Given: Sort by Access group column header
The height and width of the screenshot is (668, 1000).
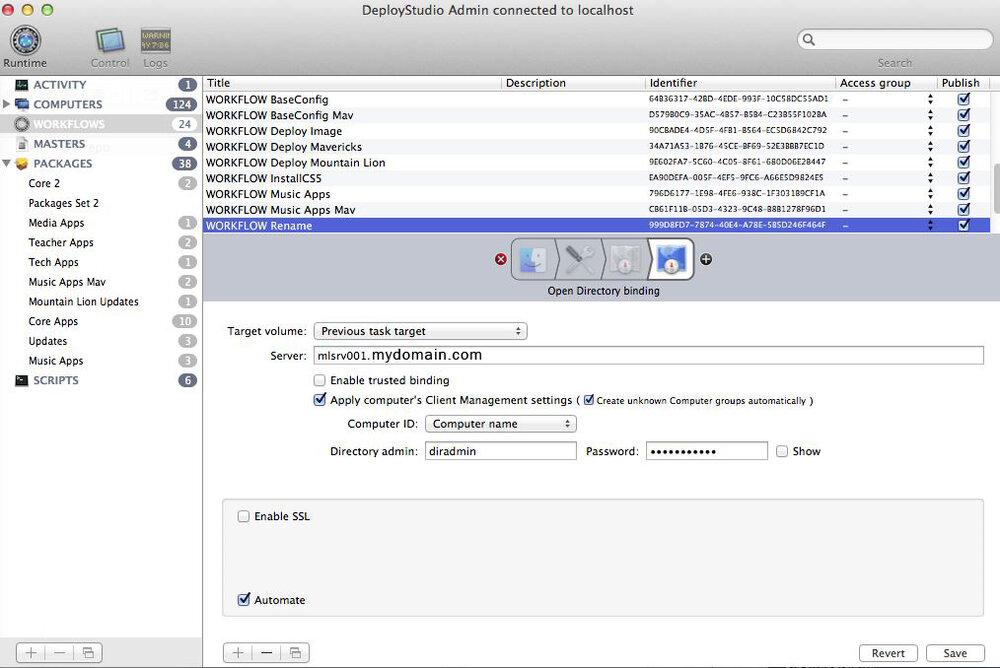Looking at the screenshot, I should tap(886, 83).
